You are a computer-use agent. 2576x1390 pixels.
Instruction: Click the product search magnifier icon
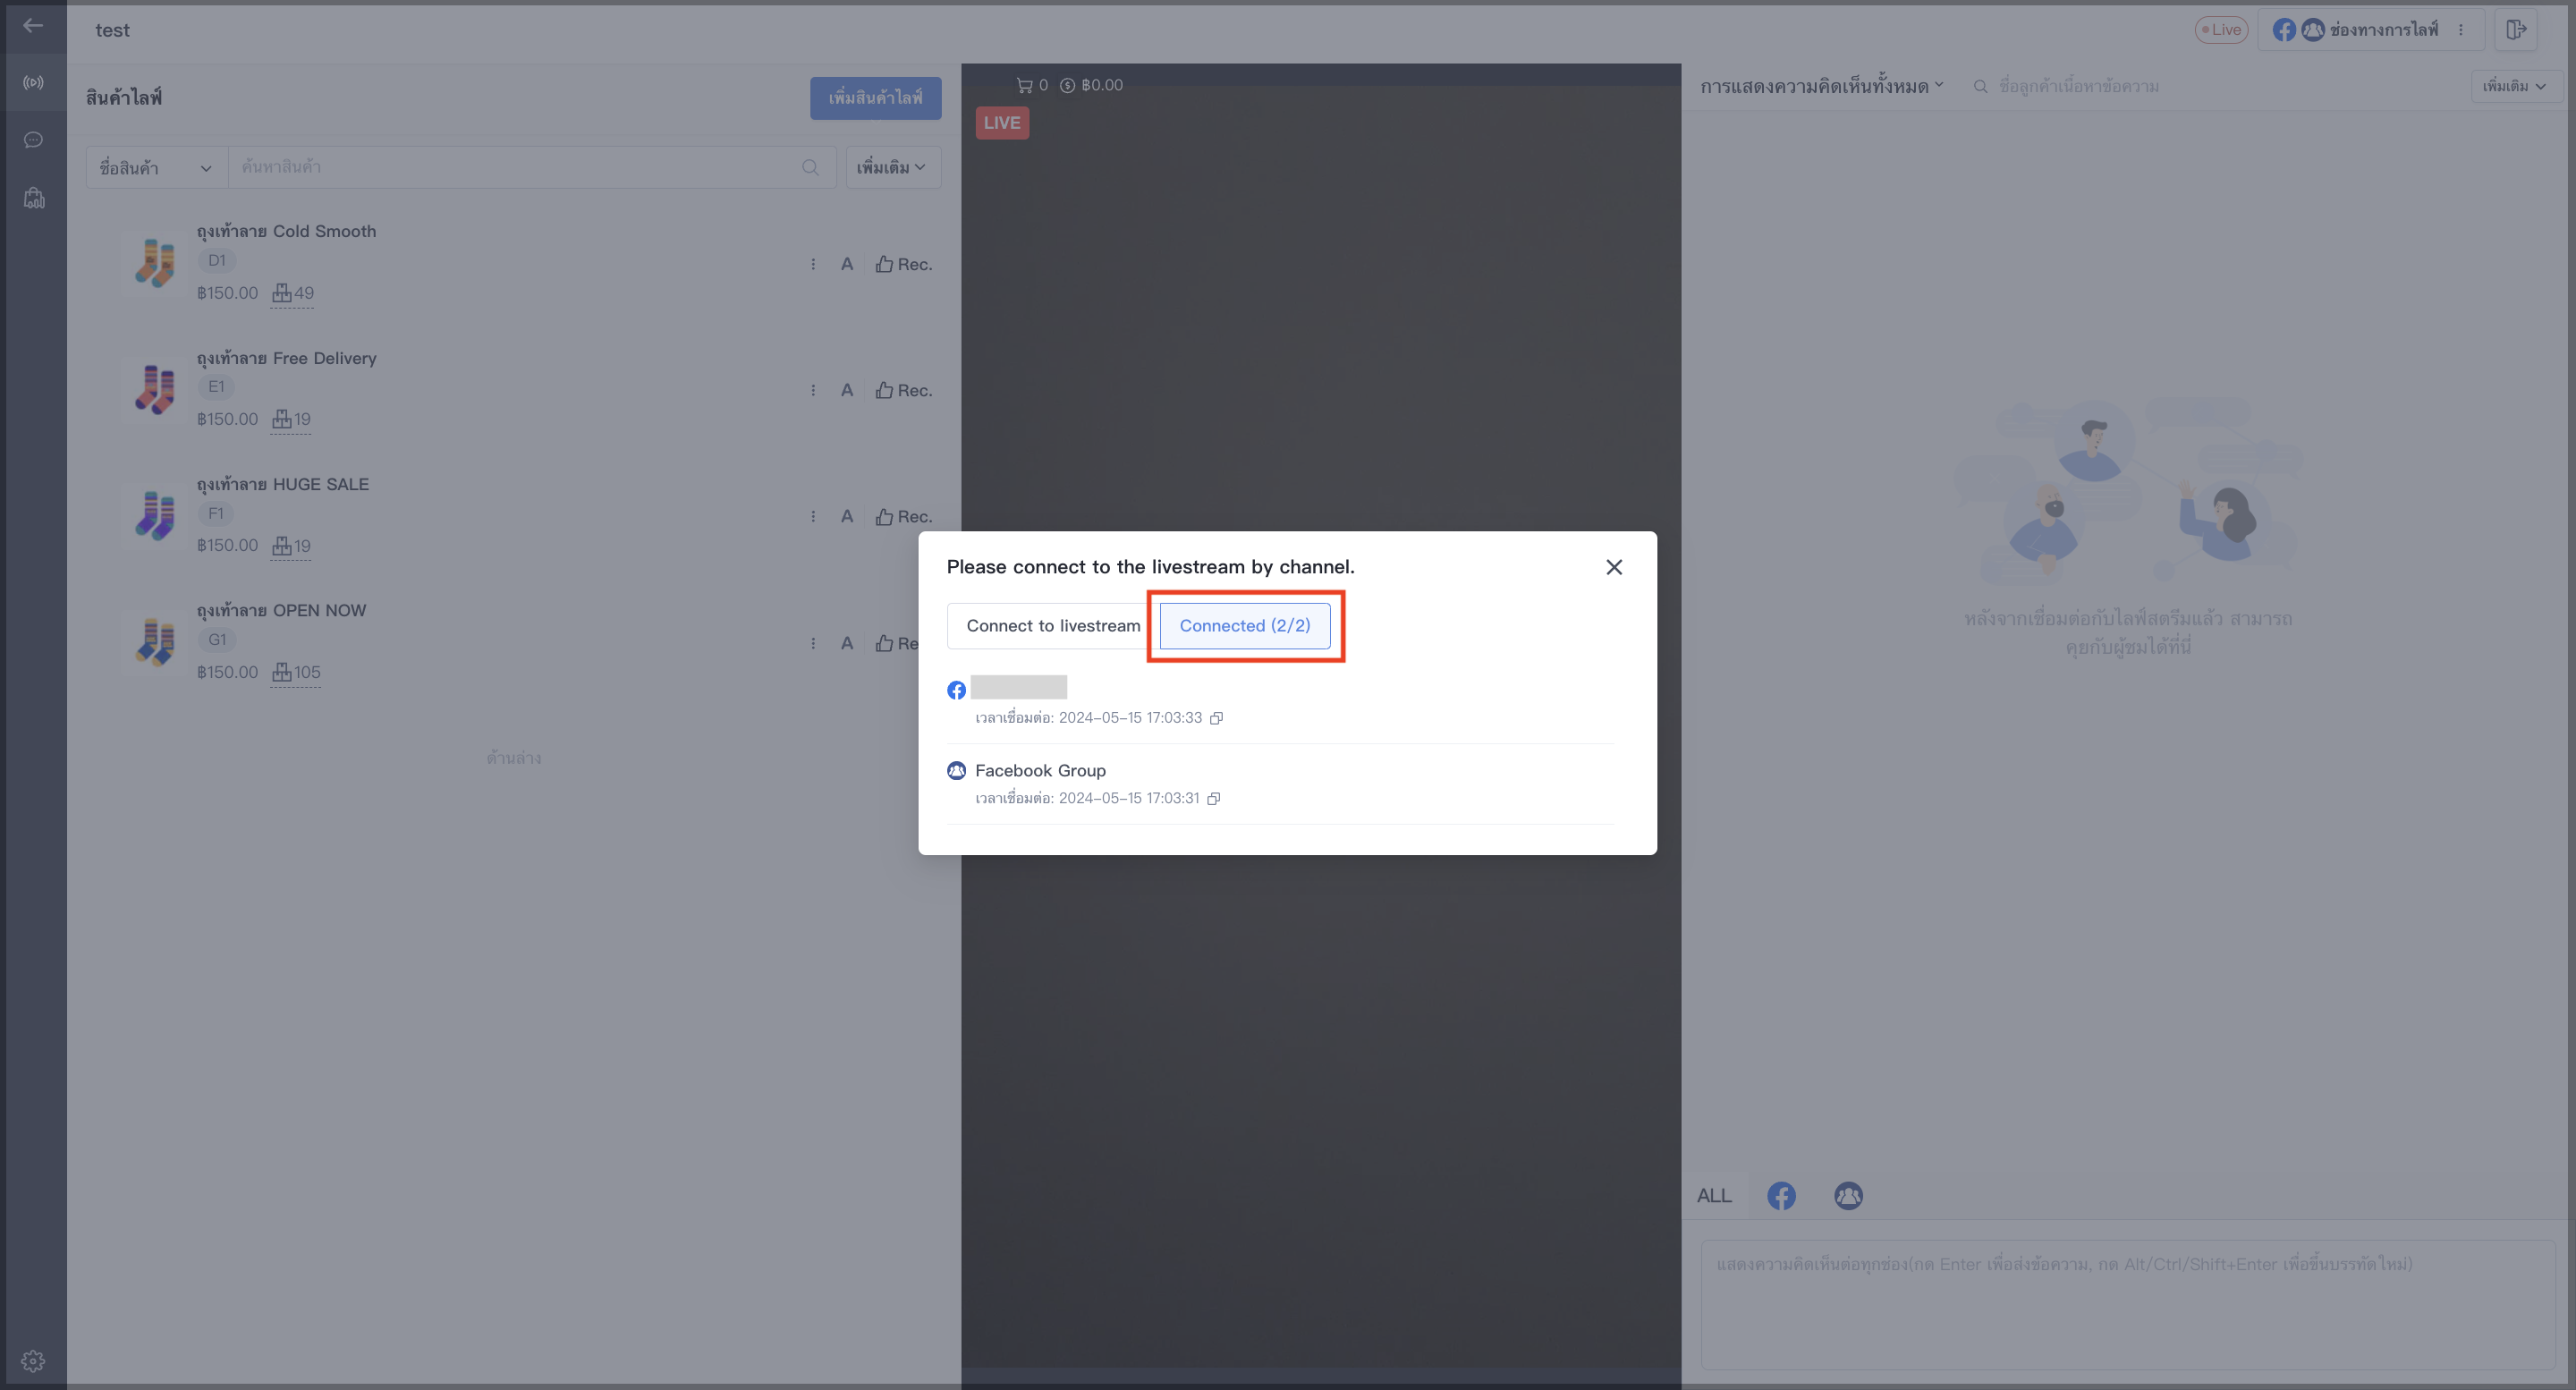tap(810, 168)
